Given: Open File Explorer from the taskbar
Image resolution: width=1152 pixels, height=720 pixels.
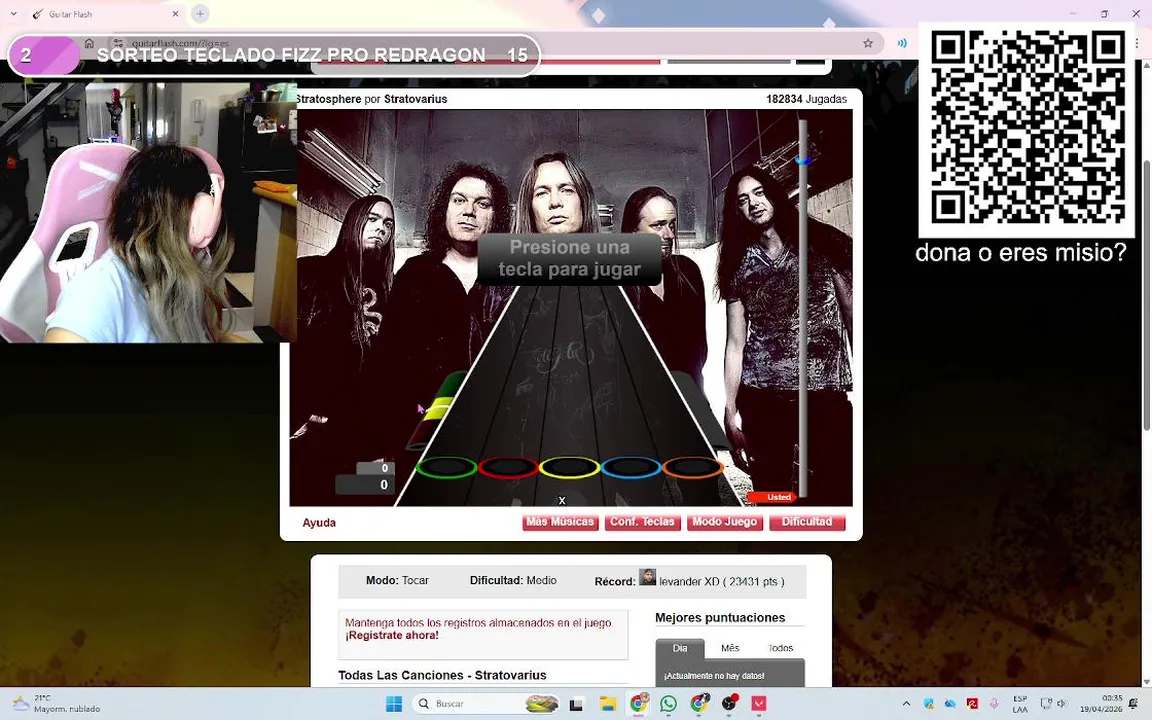Looking at the screenshot, I should tap(607, 704).
